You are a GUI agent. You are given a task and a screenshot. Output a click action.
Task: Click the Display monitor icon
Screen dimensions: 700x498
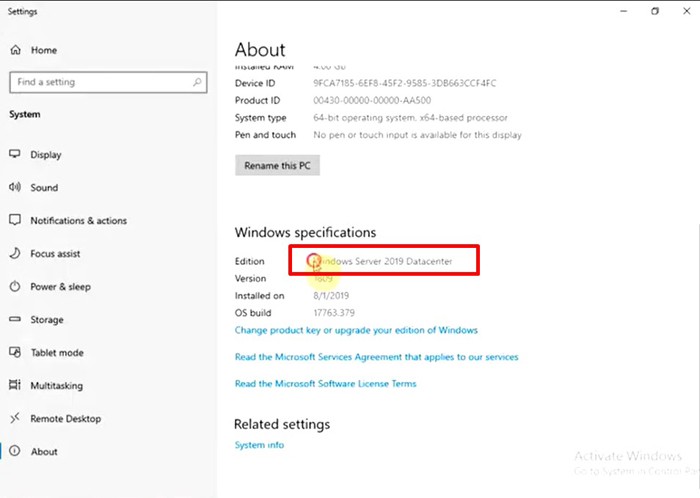[15, 154]
